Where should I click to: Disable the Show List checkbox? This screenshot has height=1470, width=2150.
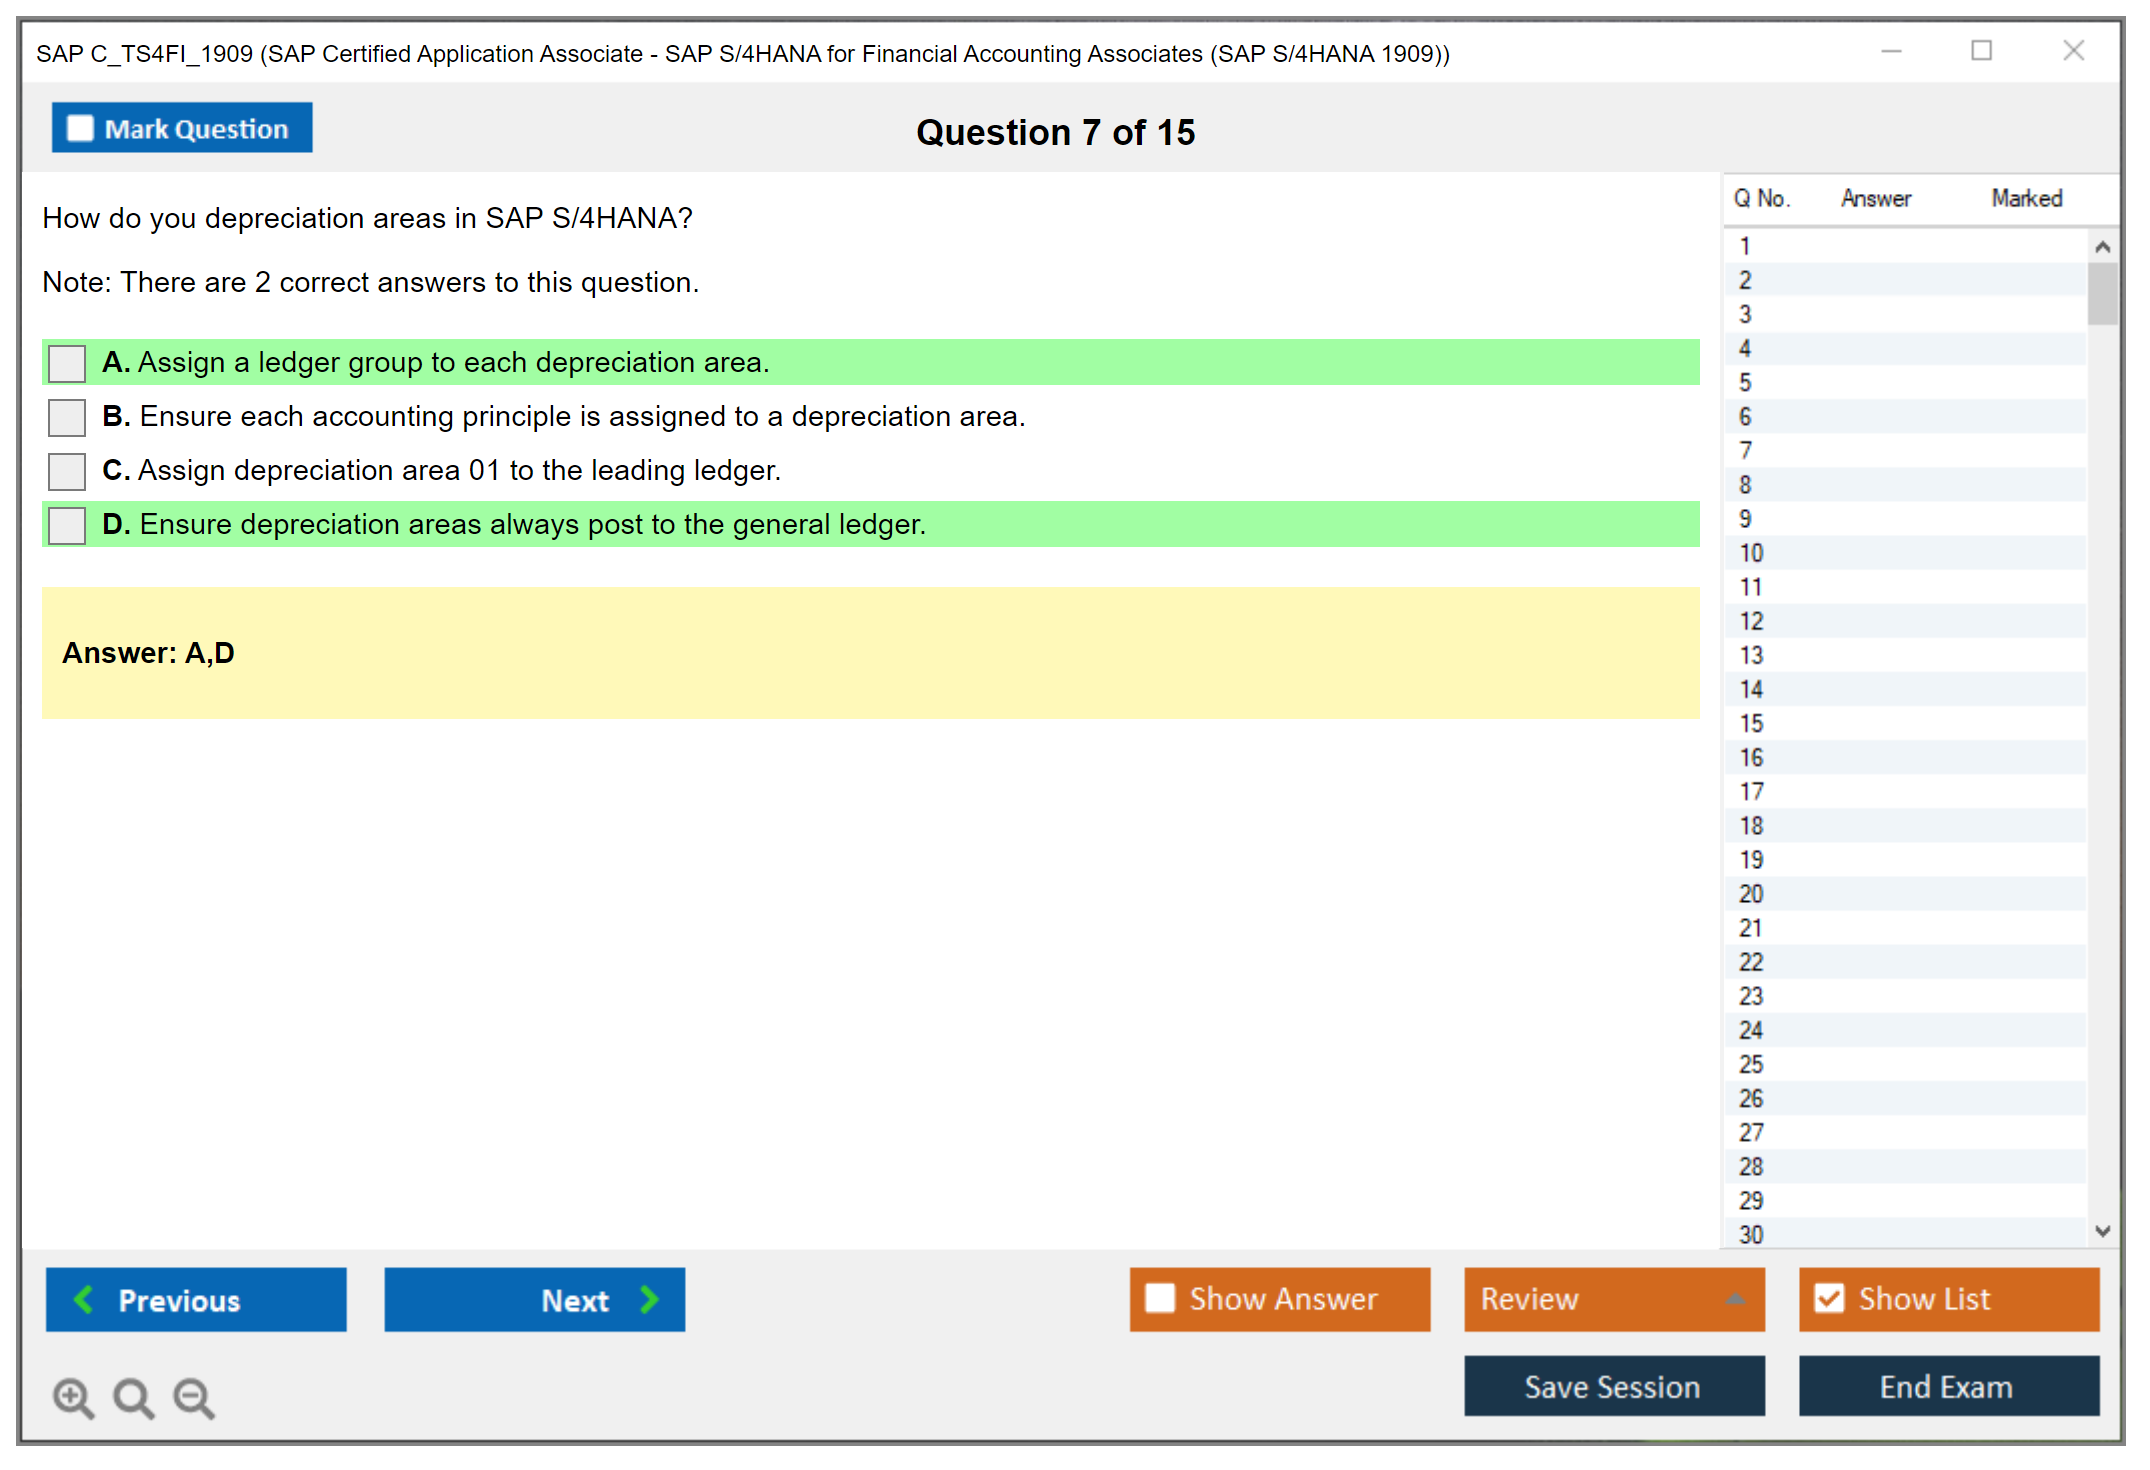(1829, 1298)
